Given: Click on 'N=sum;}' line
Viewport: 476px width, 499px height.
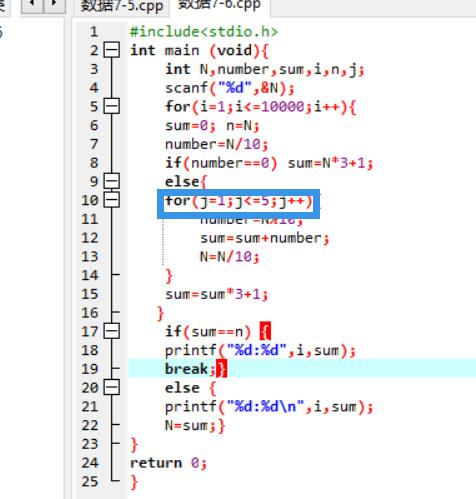Looking at the screenshot, I should pyautogui.click(x=195, y=426).
